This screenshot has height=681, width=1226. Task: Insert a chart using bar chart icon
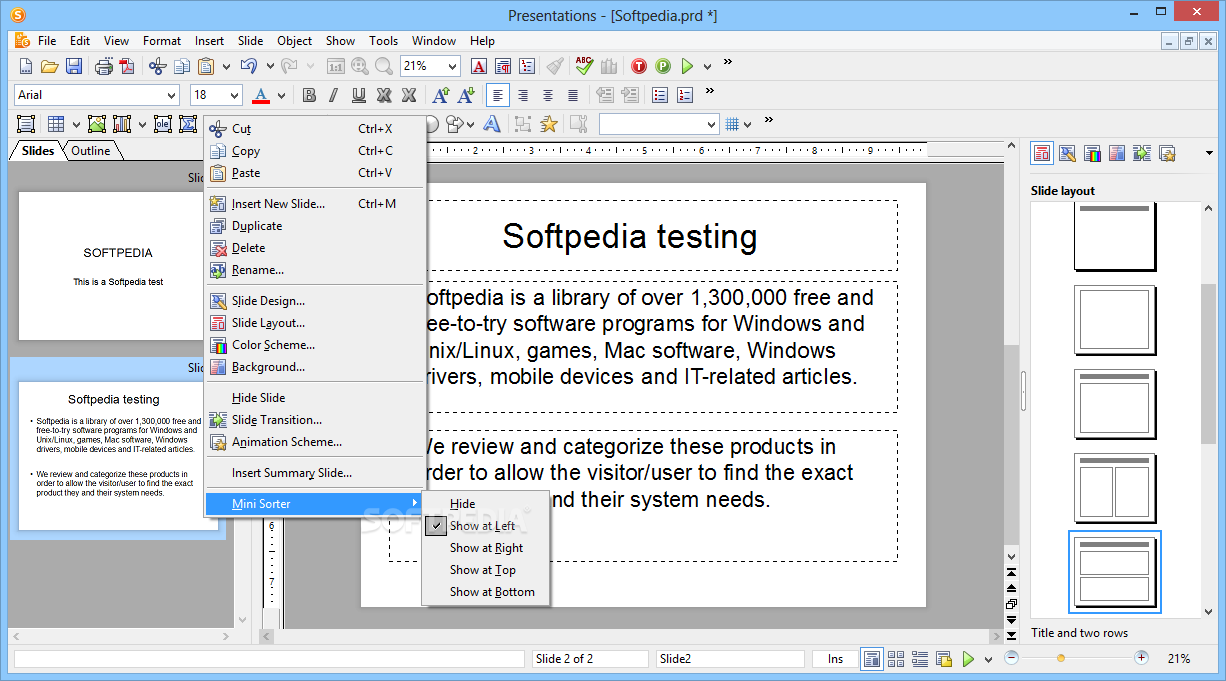coord(122,124)
